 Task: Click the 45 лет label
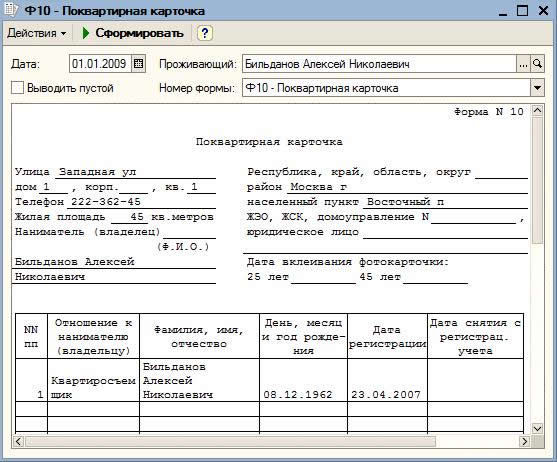click(380, 277)
